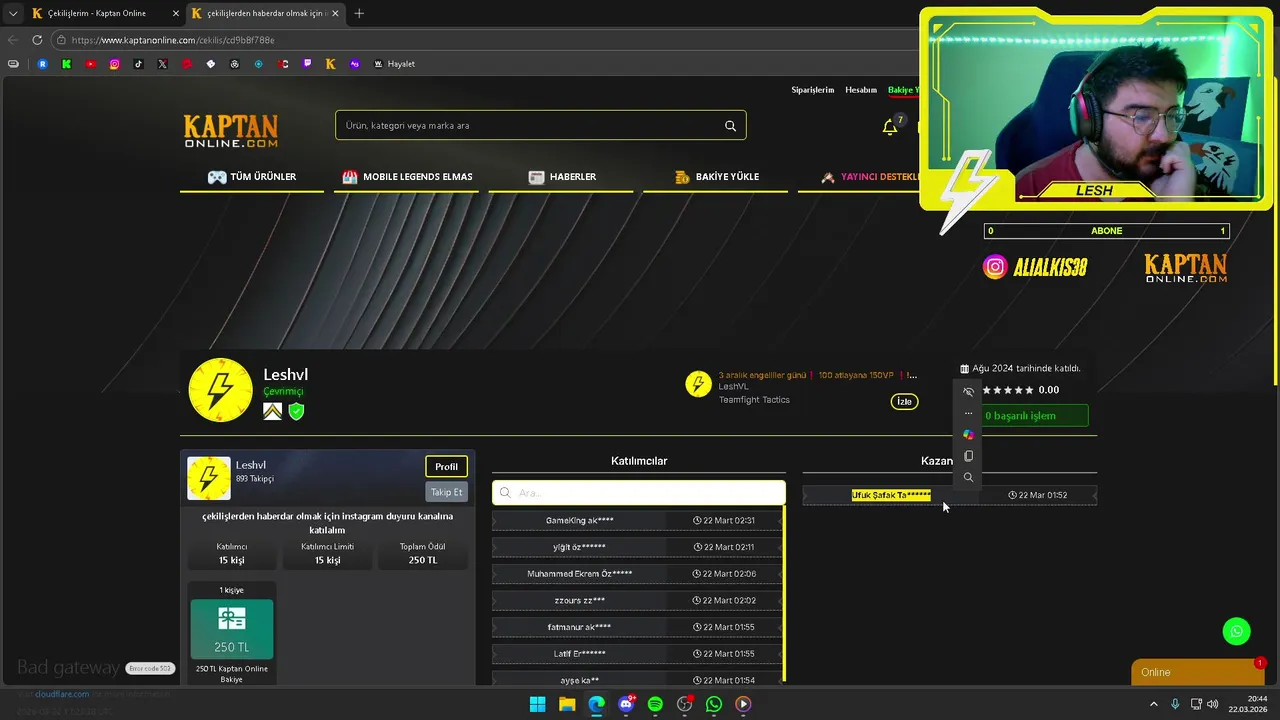Open a new browser tab
This screenshot has height=720, width=1280.
click(359, 13)
